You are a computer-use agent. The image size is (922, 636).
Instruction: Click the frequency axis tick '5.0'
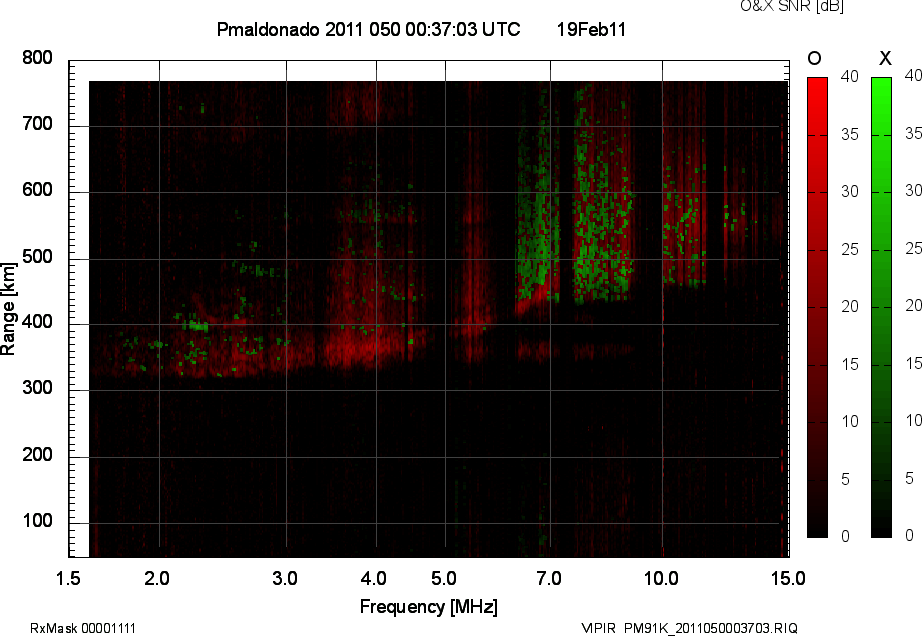[x=443, y=579]
